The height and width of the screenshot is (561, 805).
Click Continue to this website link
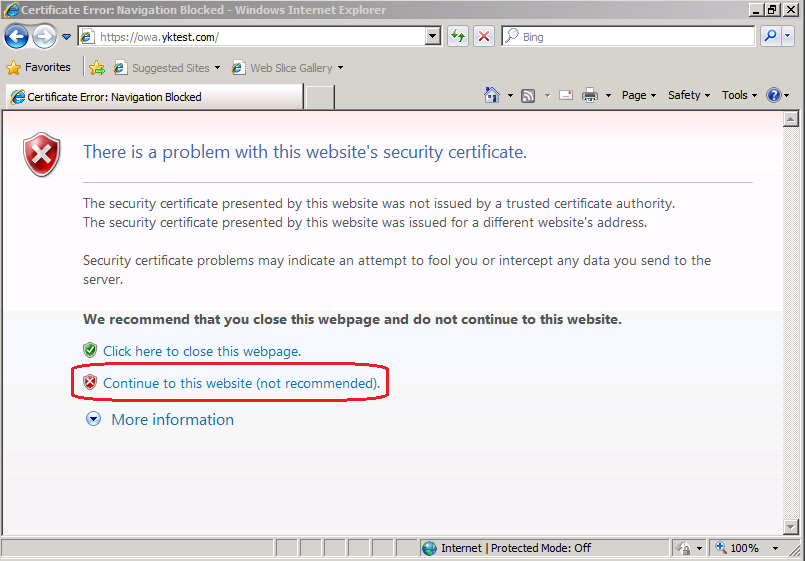241,383
